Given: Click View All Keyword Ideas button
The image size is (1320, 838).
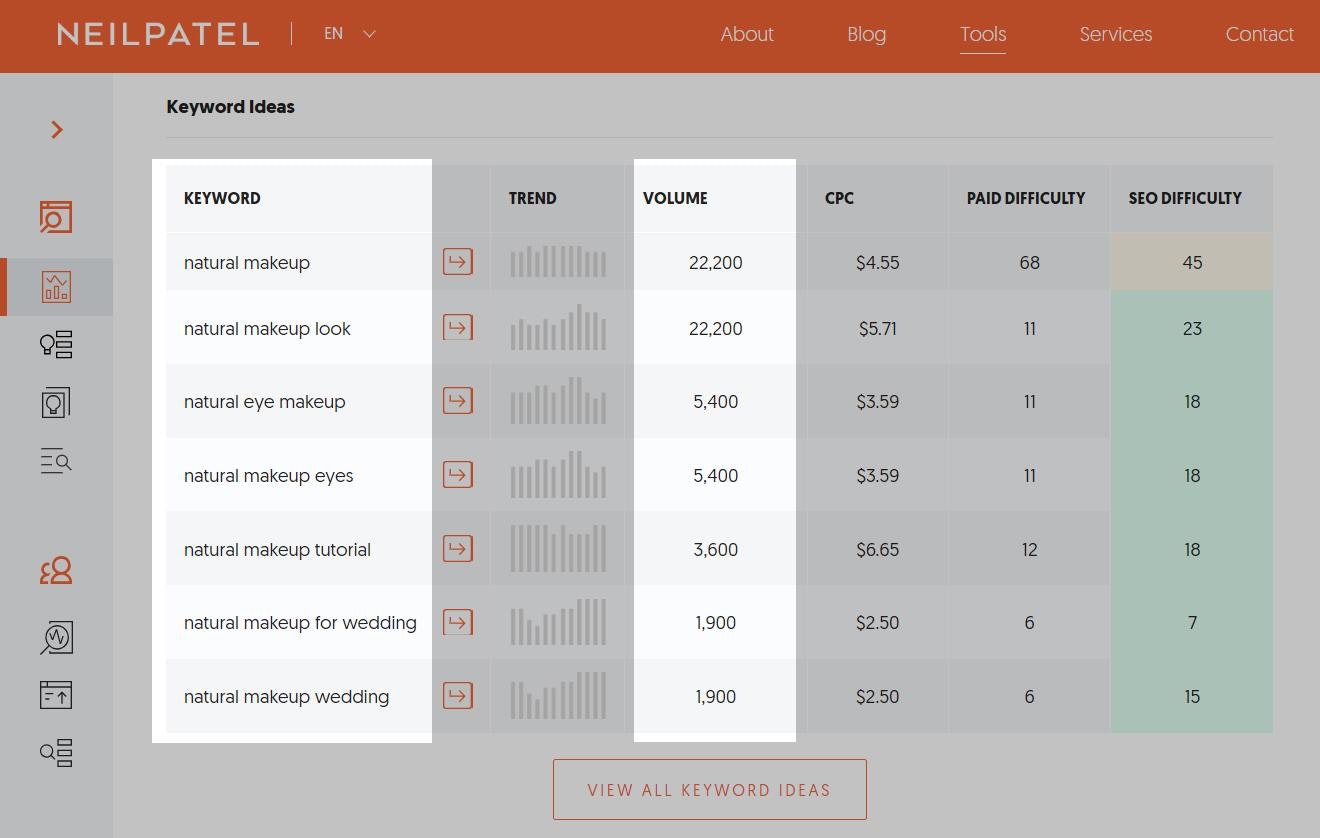Looking at the screenshot, I should (709, 790).
